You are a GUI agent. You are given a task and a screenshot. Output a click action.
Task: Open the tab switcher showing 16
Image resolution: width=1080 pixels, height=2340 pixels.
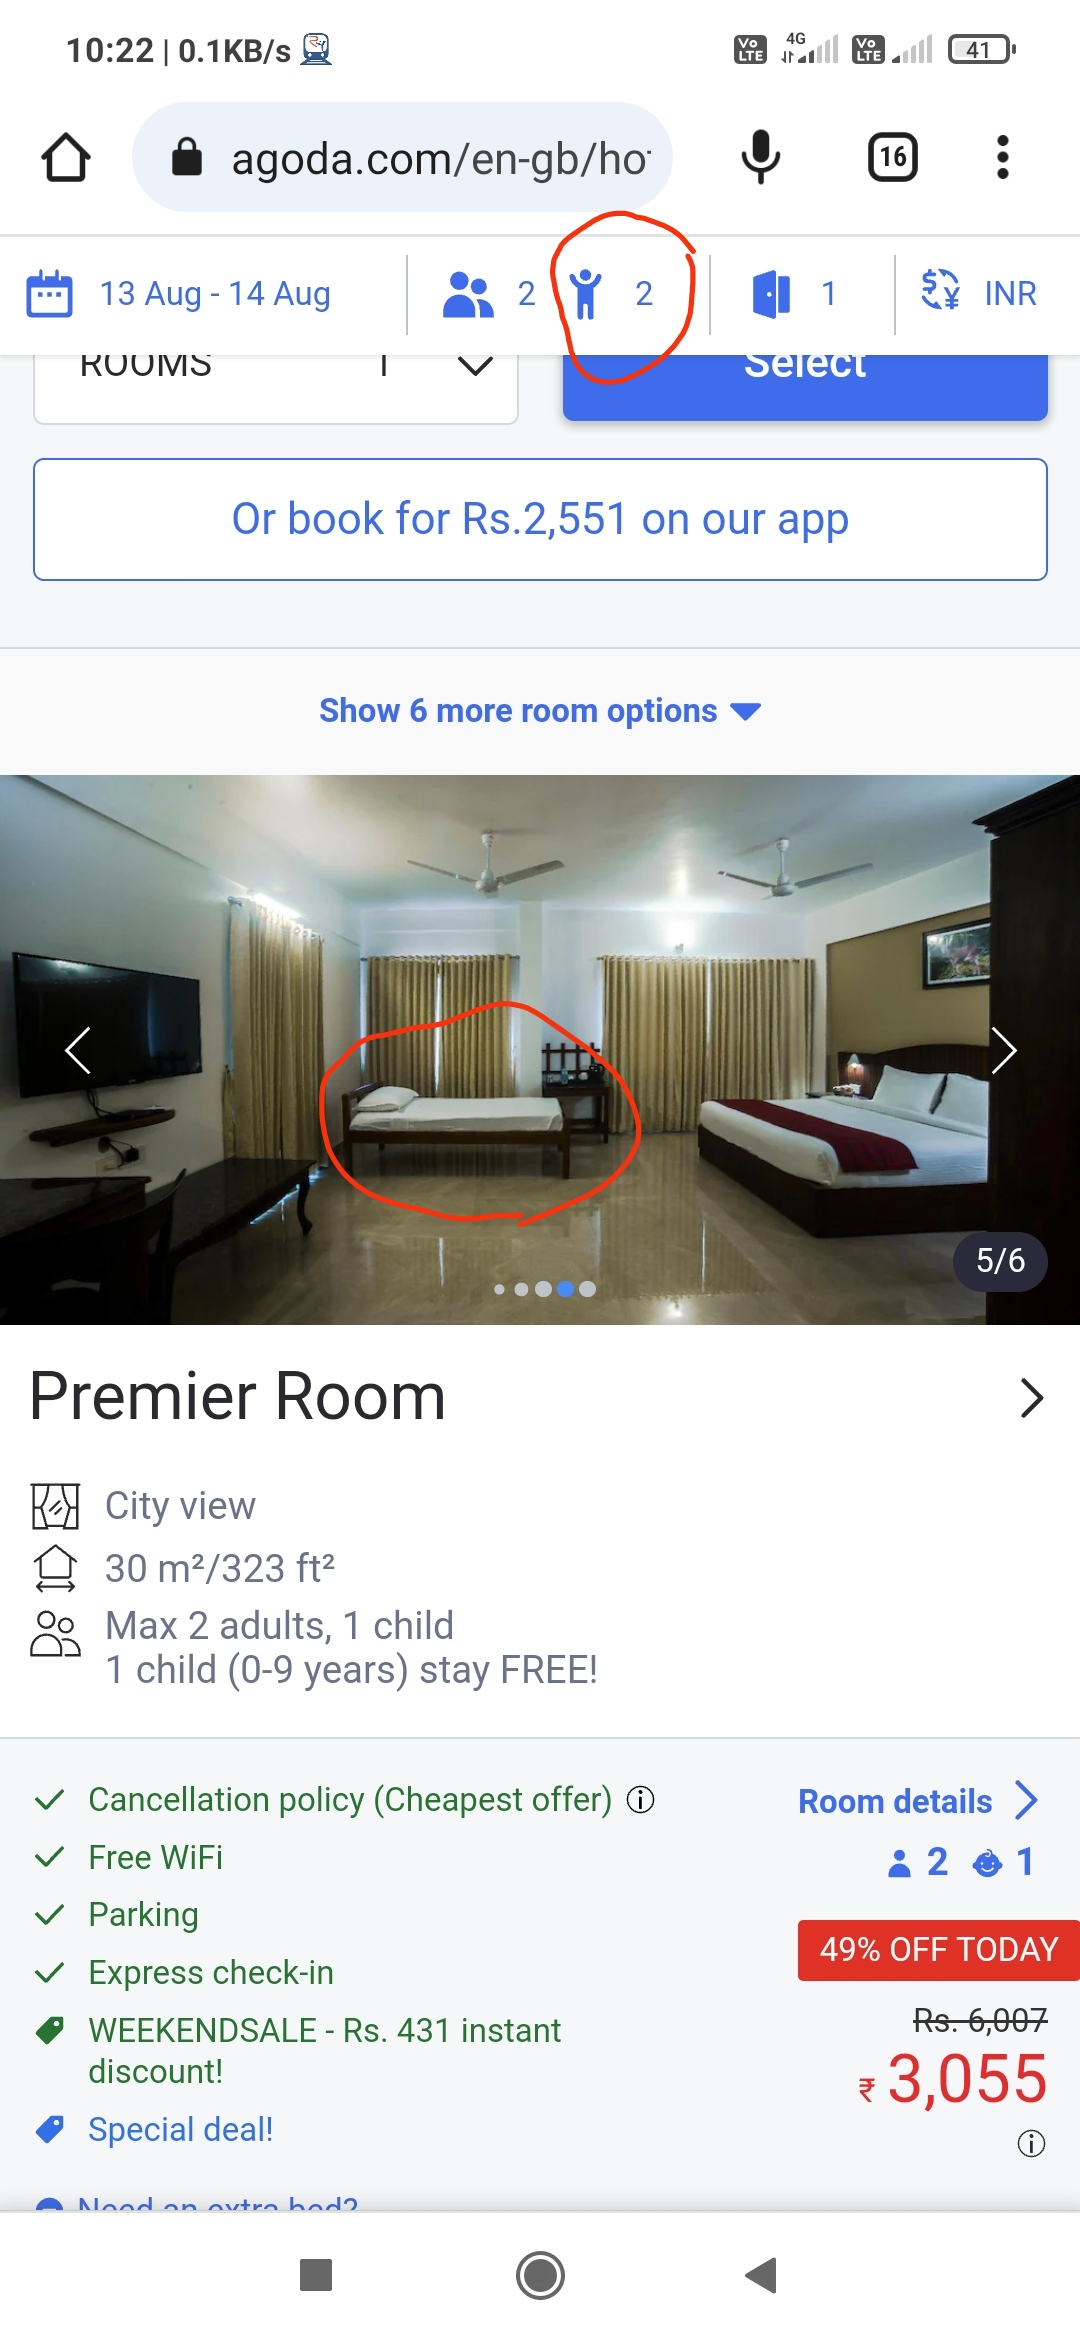click(892, 157)
